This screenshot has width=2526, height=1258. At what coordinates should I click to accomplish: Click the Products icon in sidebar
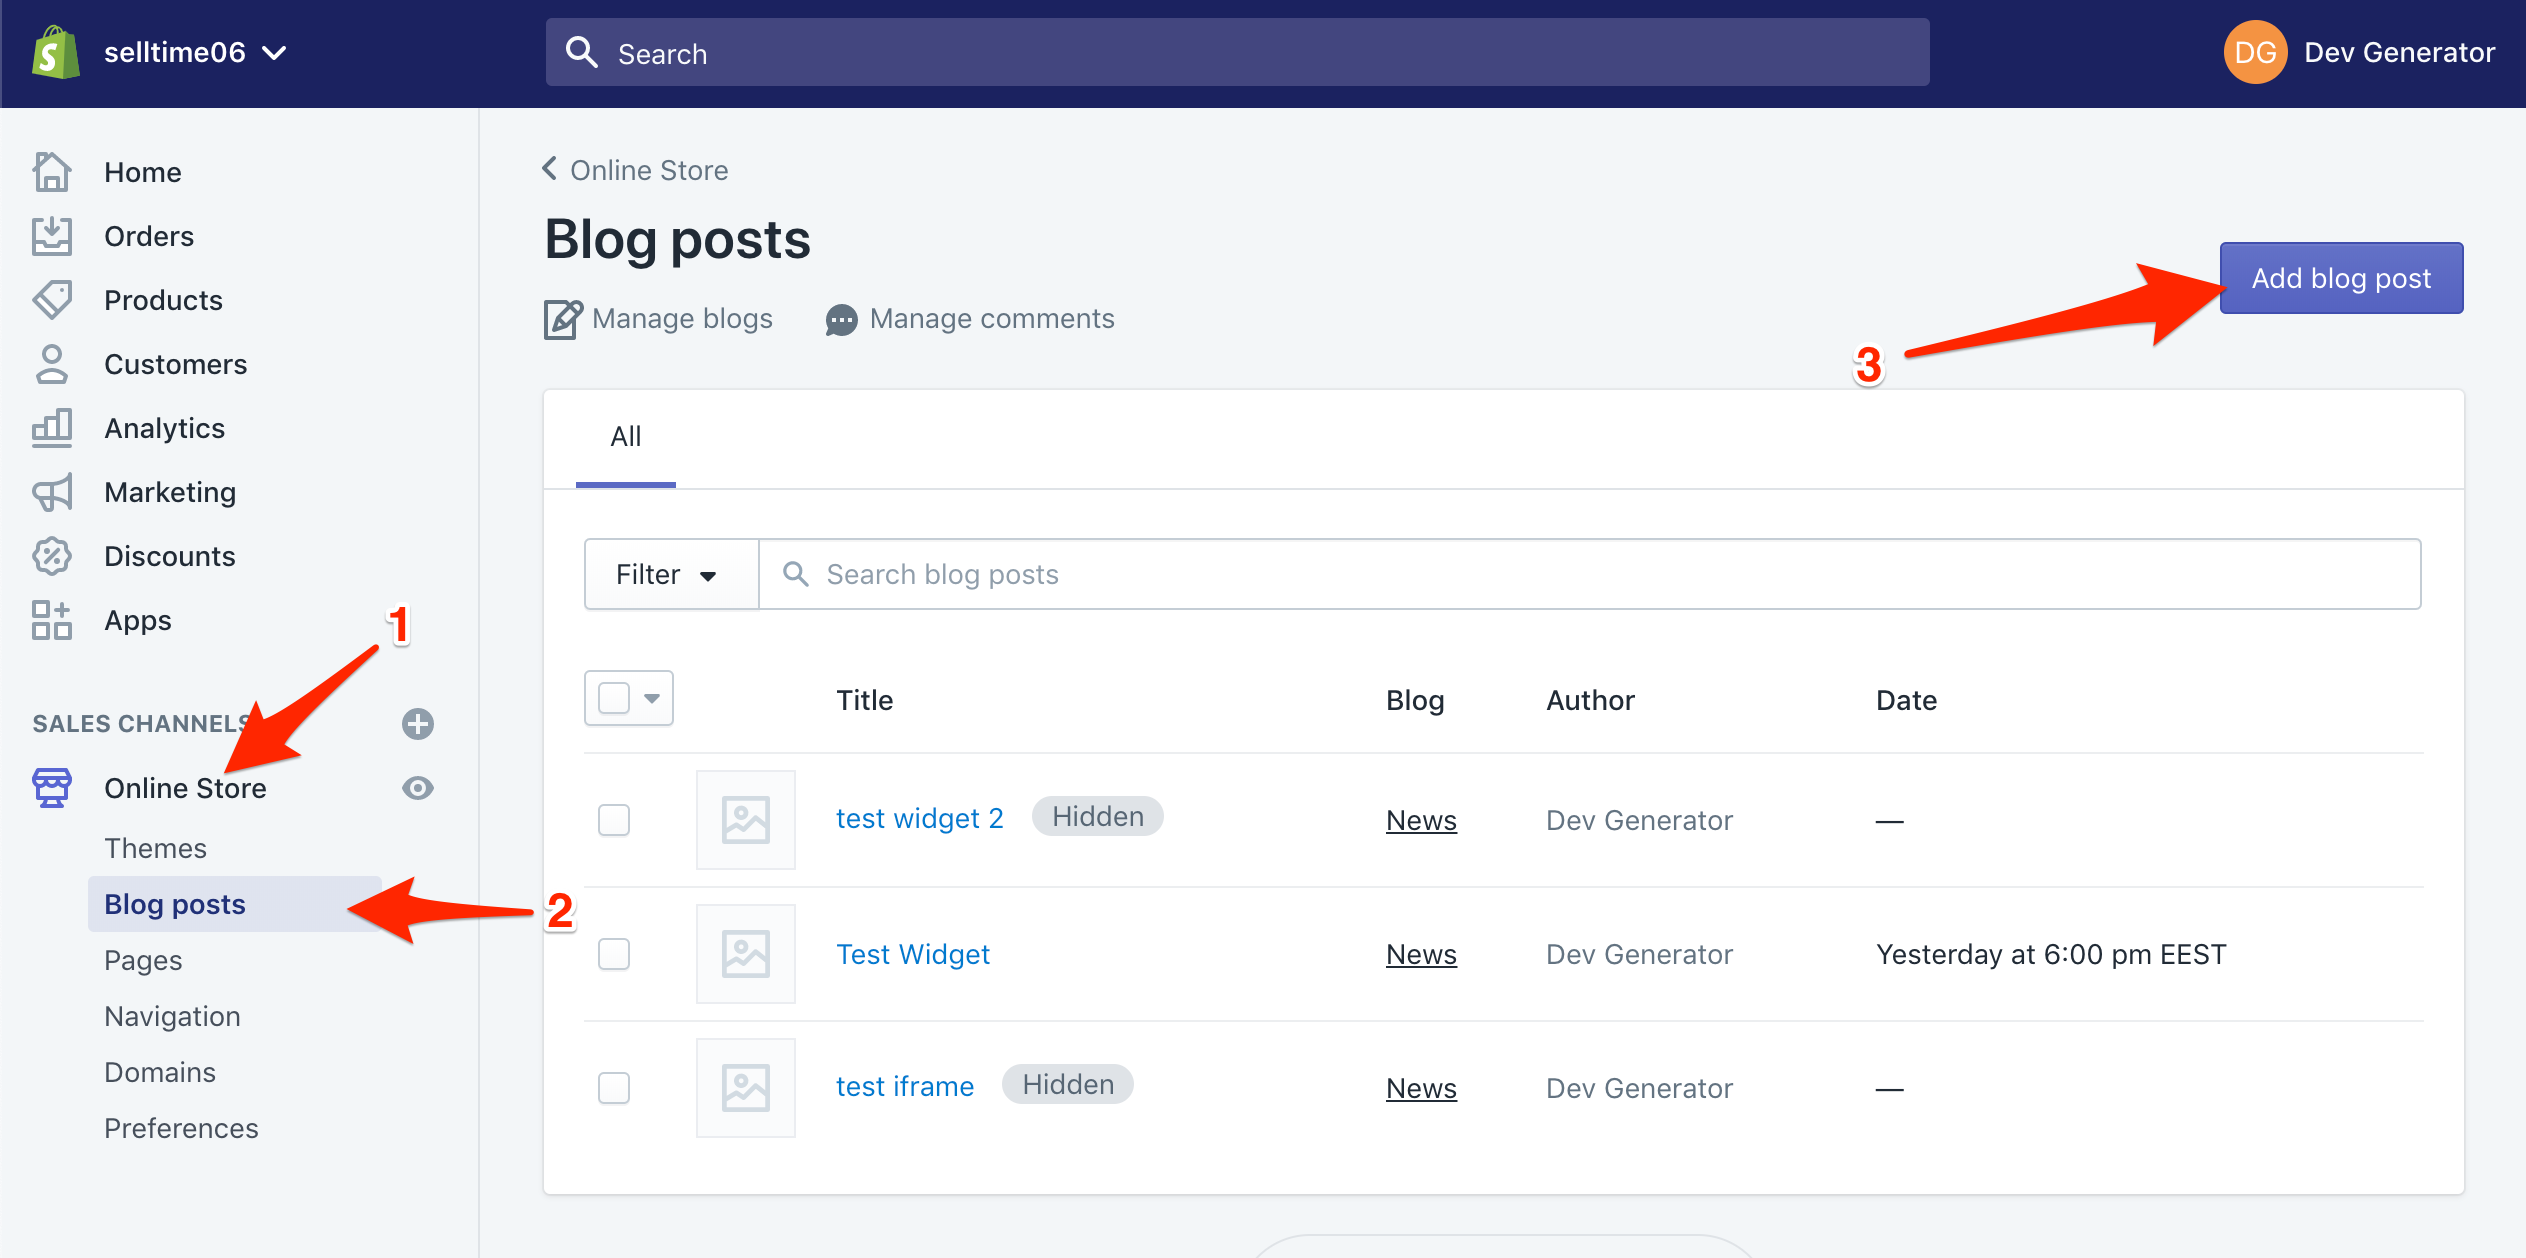56,298
